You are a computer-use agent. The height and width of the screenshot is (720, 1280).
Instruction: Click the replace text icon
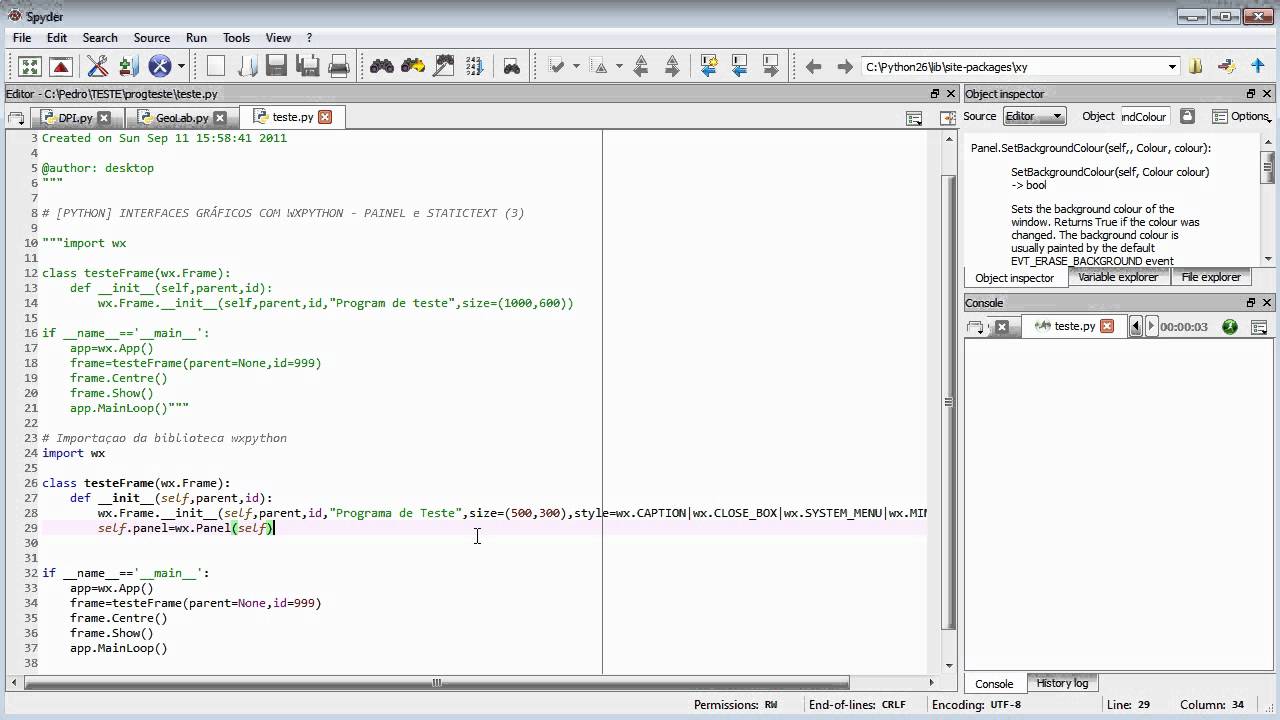tap(443, 67)
